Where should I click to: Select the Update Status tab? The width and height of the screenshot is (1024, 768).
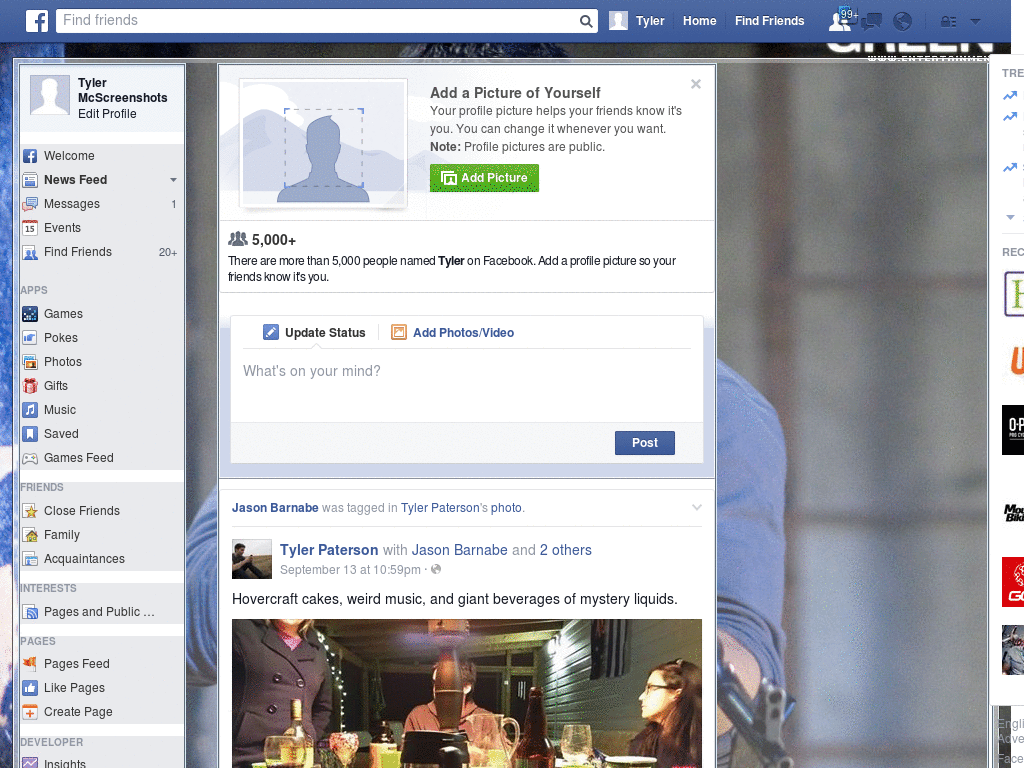pos(314,332)
